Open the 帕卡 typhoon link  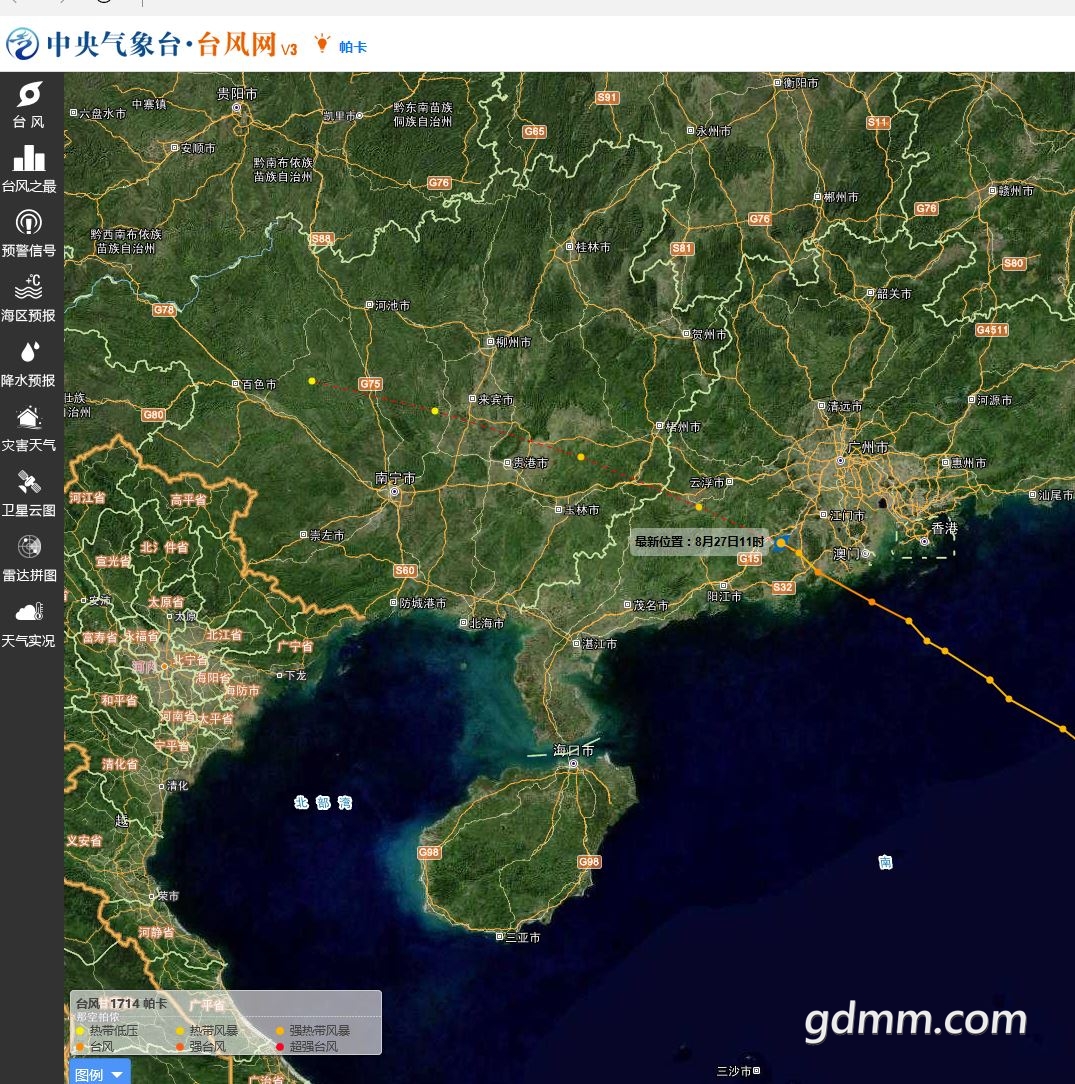[x=353, y=47]
